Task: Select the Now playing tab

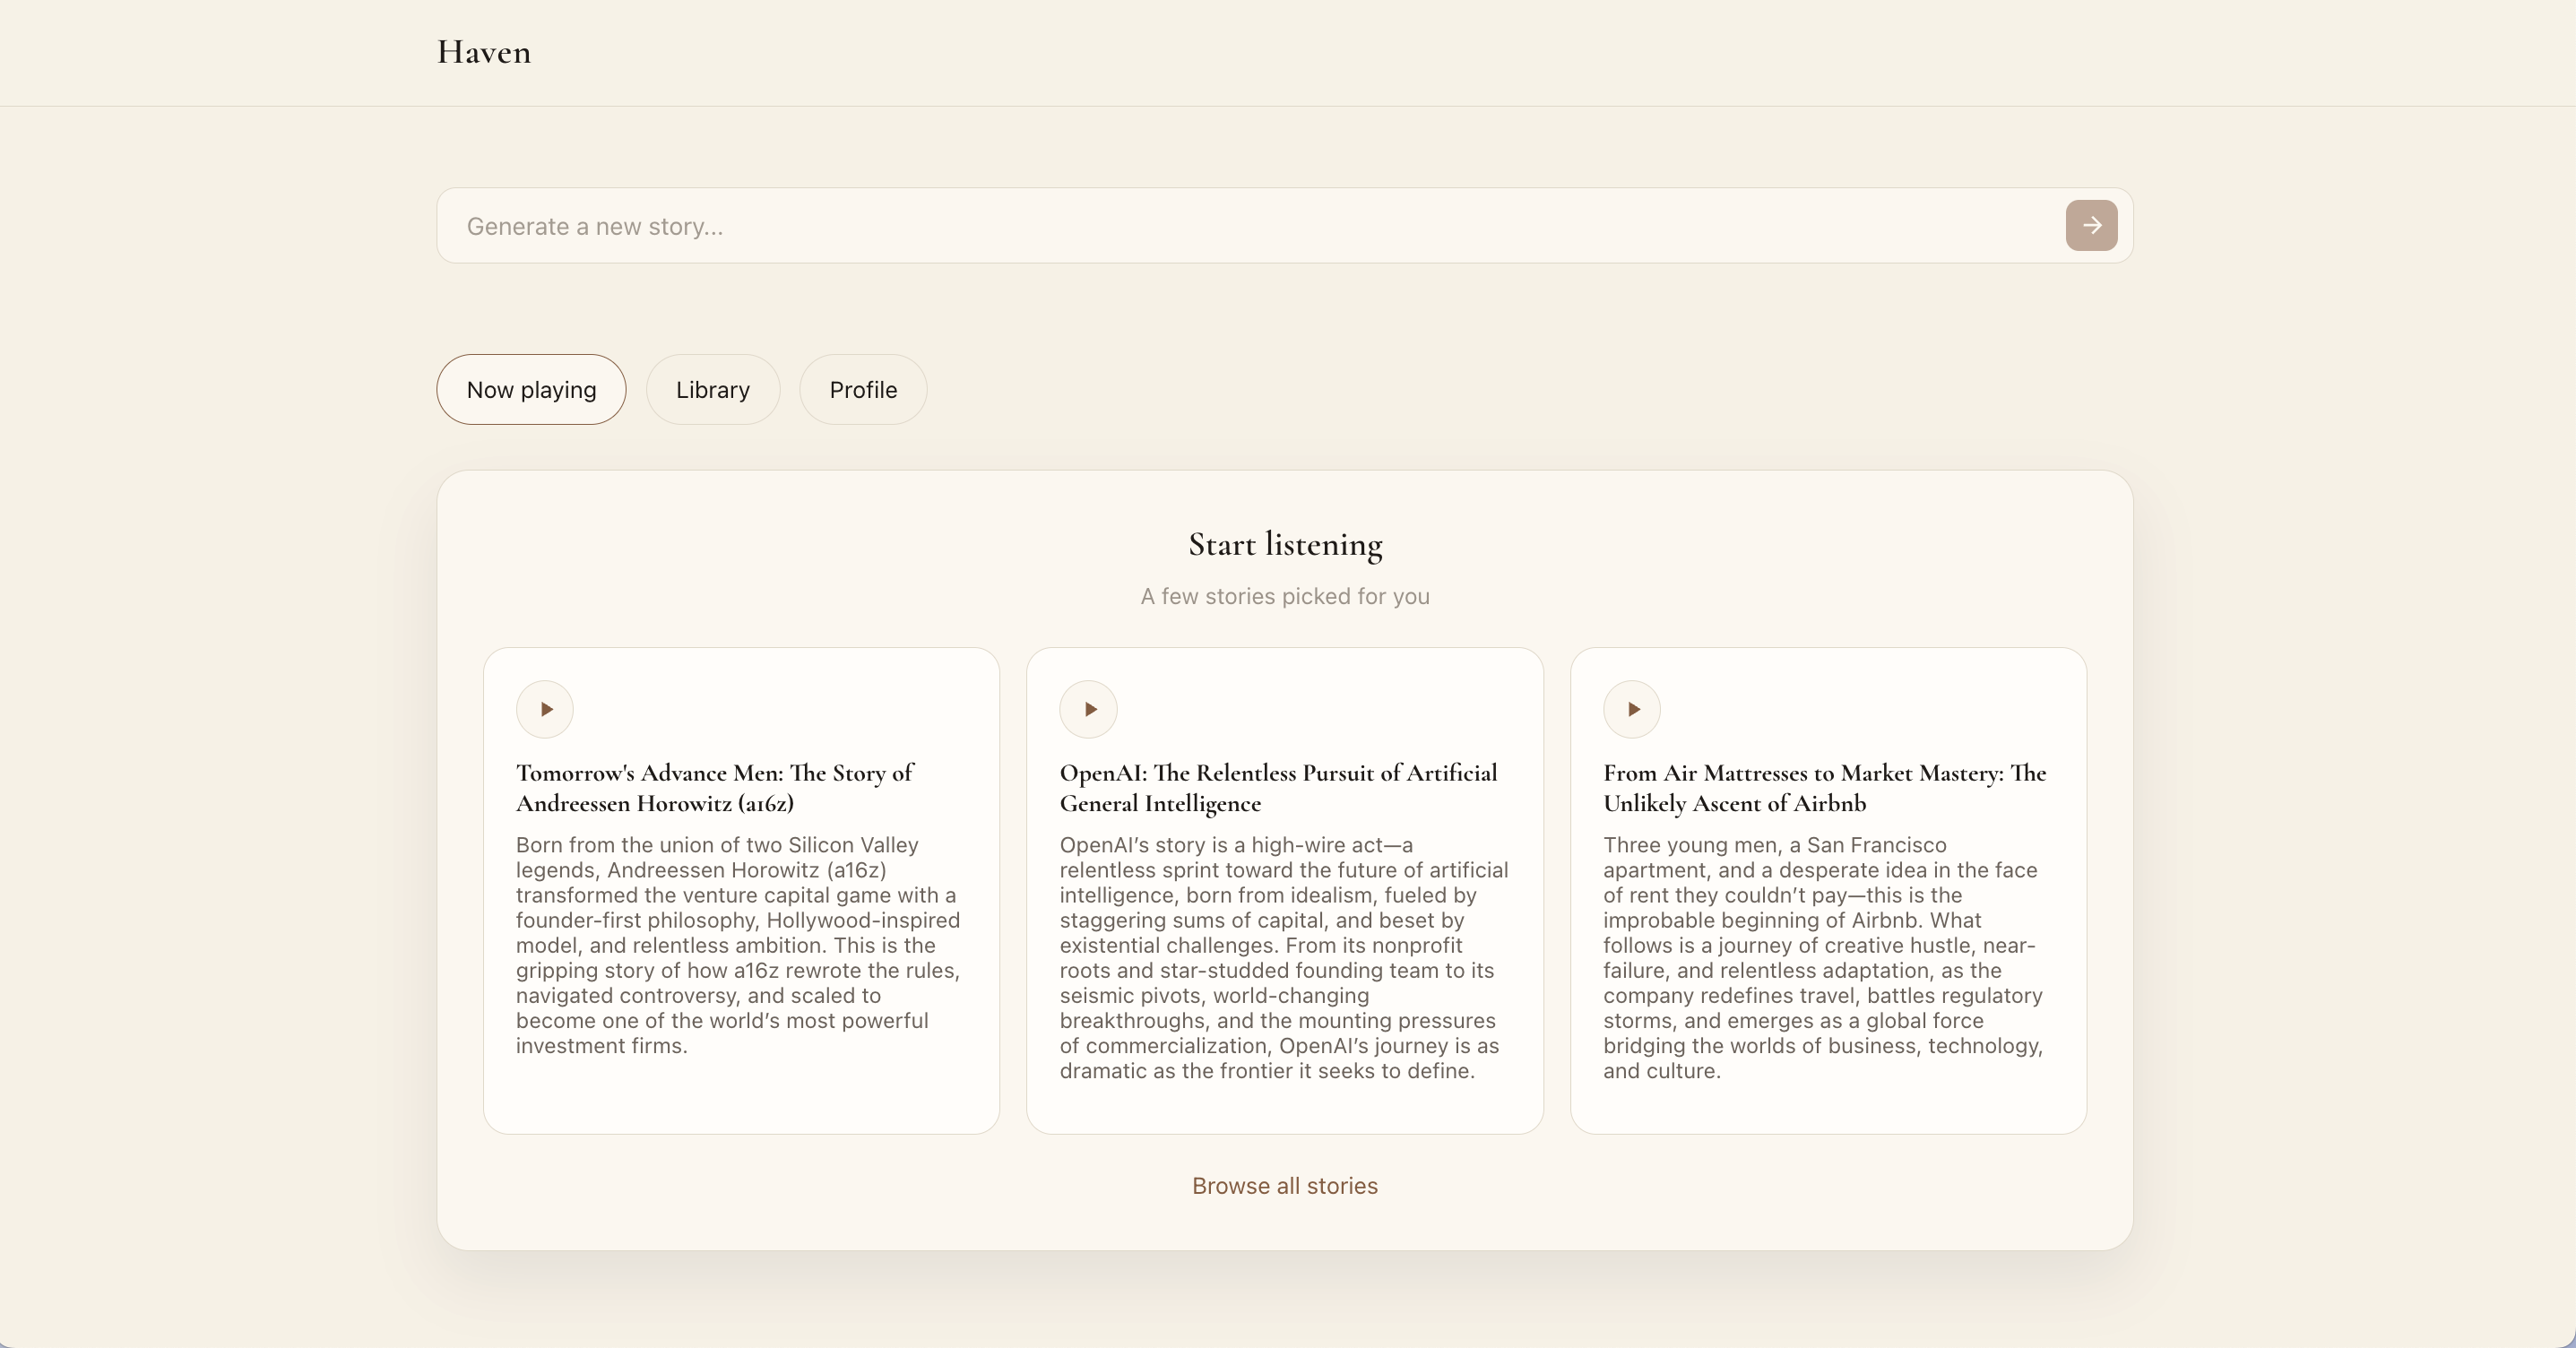Action: (530, 389)
